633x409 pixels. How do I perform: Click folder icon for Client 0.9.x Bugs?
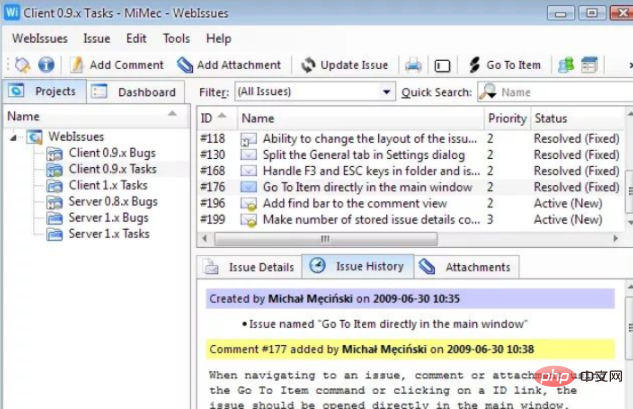(x=54, y=153)
